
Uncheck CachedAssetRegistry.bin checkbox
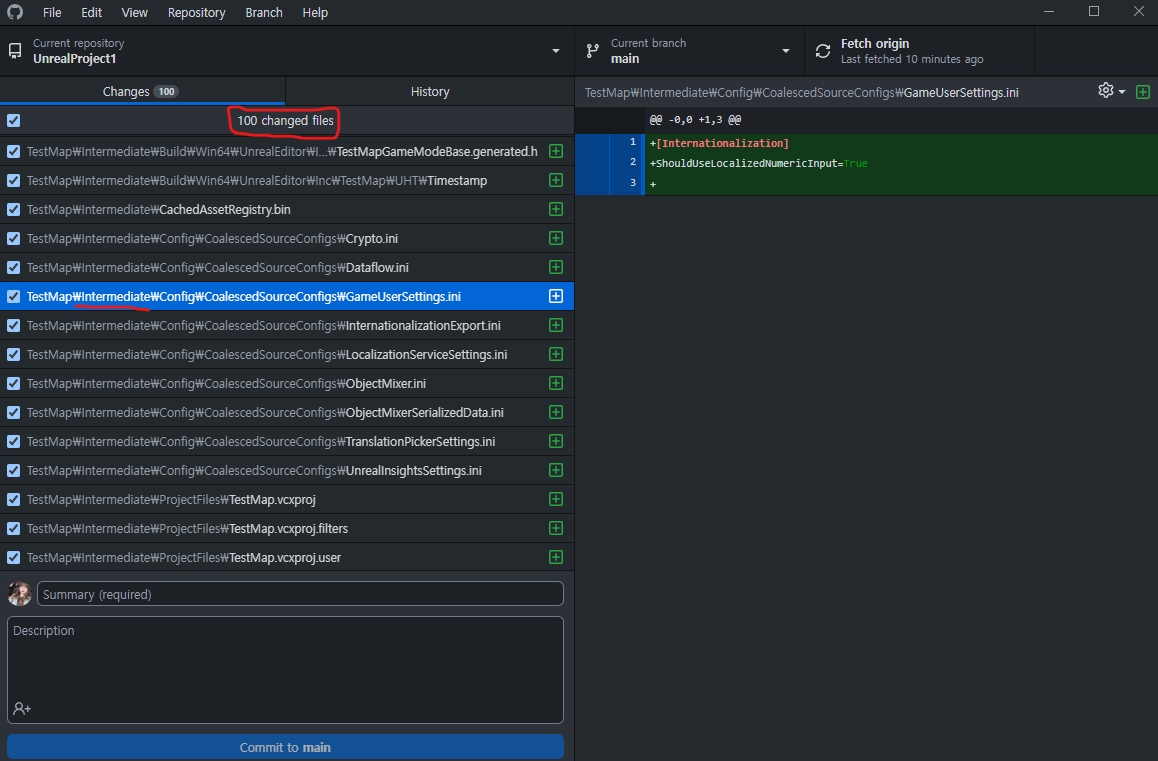tap(13, 209)
